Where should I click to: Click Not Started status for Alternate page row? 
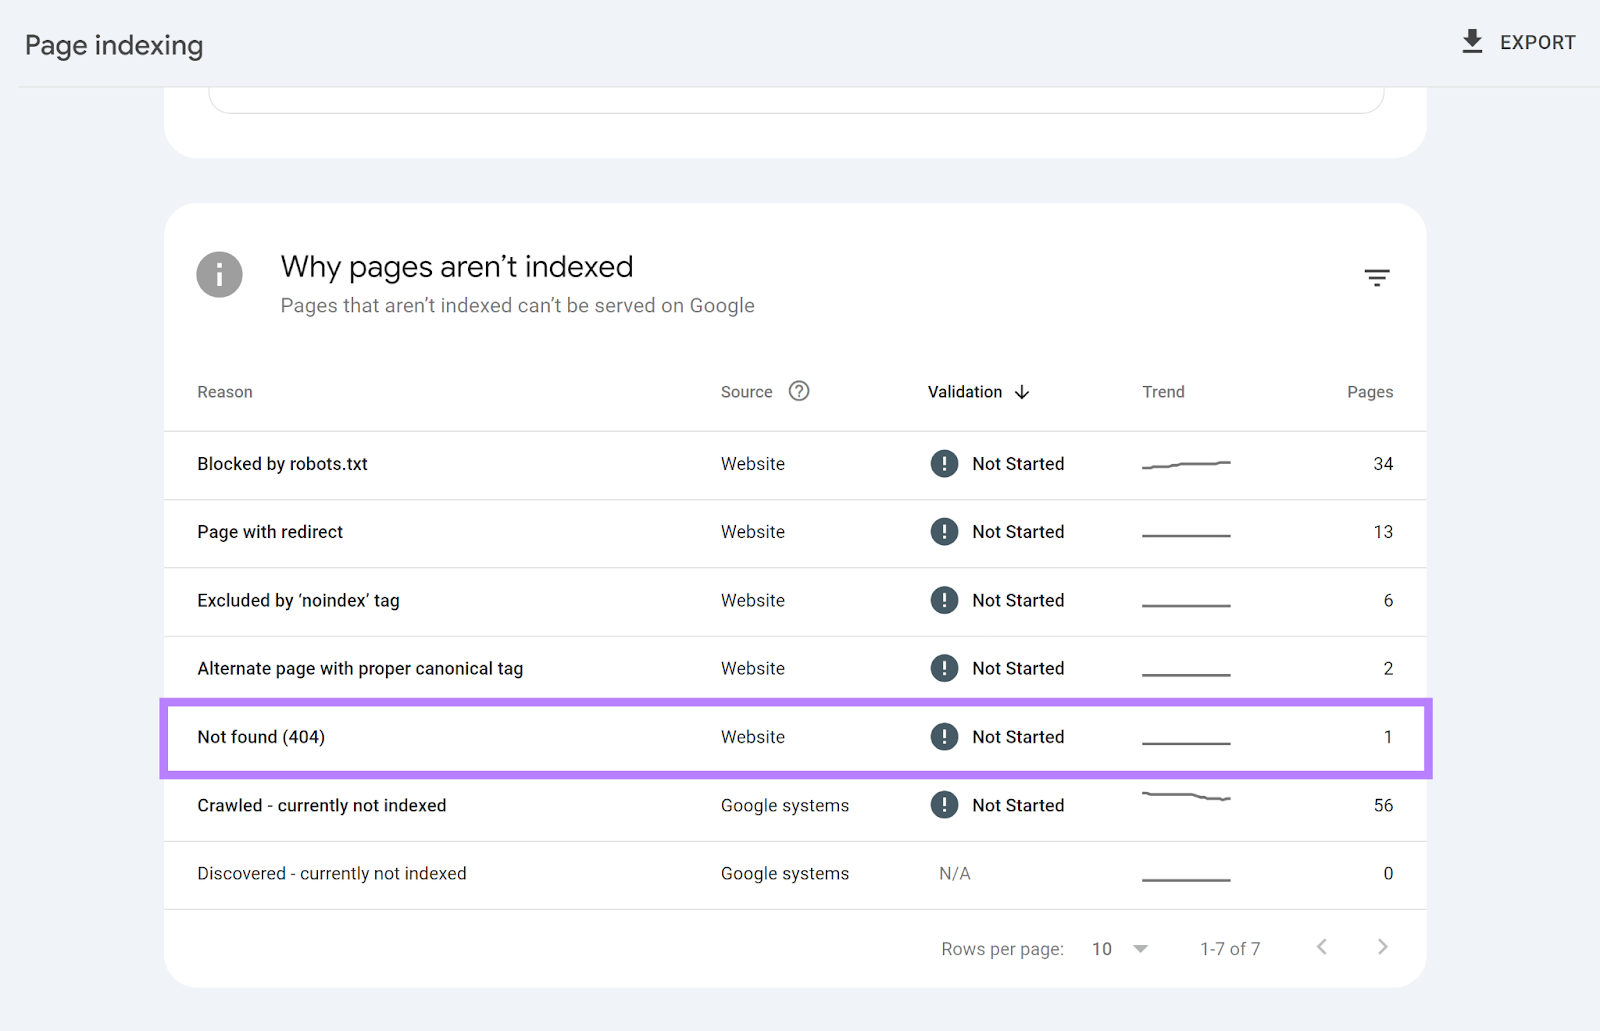(1018, 667)
